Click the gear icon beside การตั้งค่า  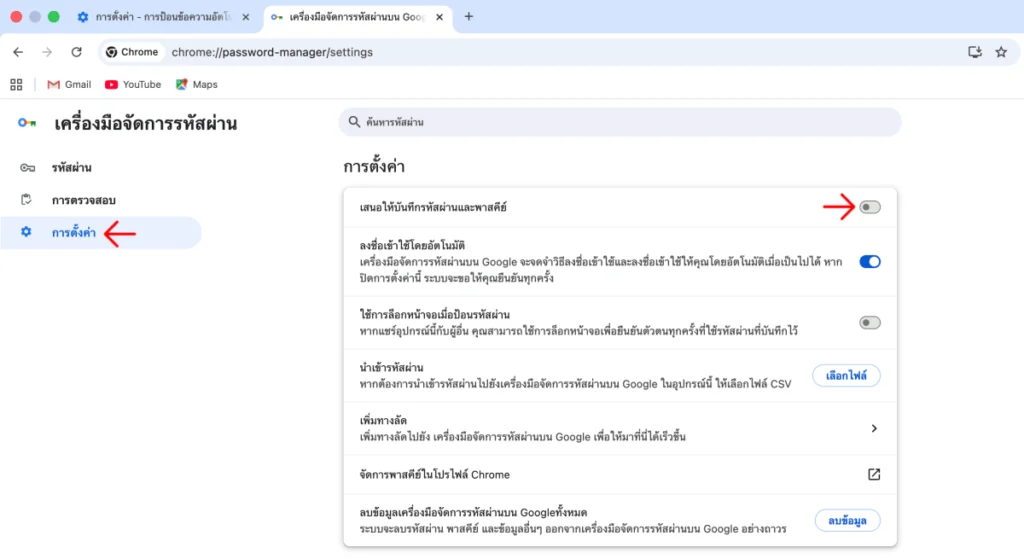(25, 231)
